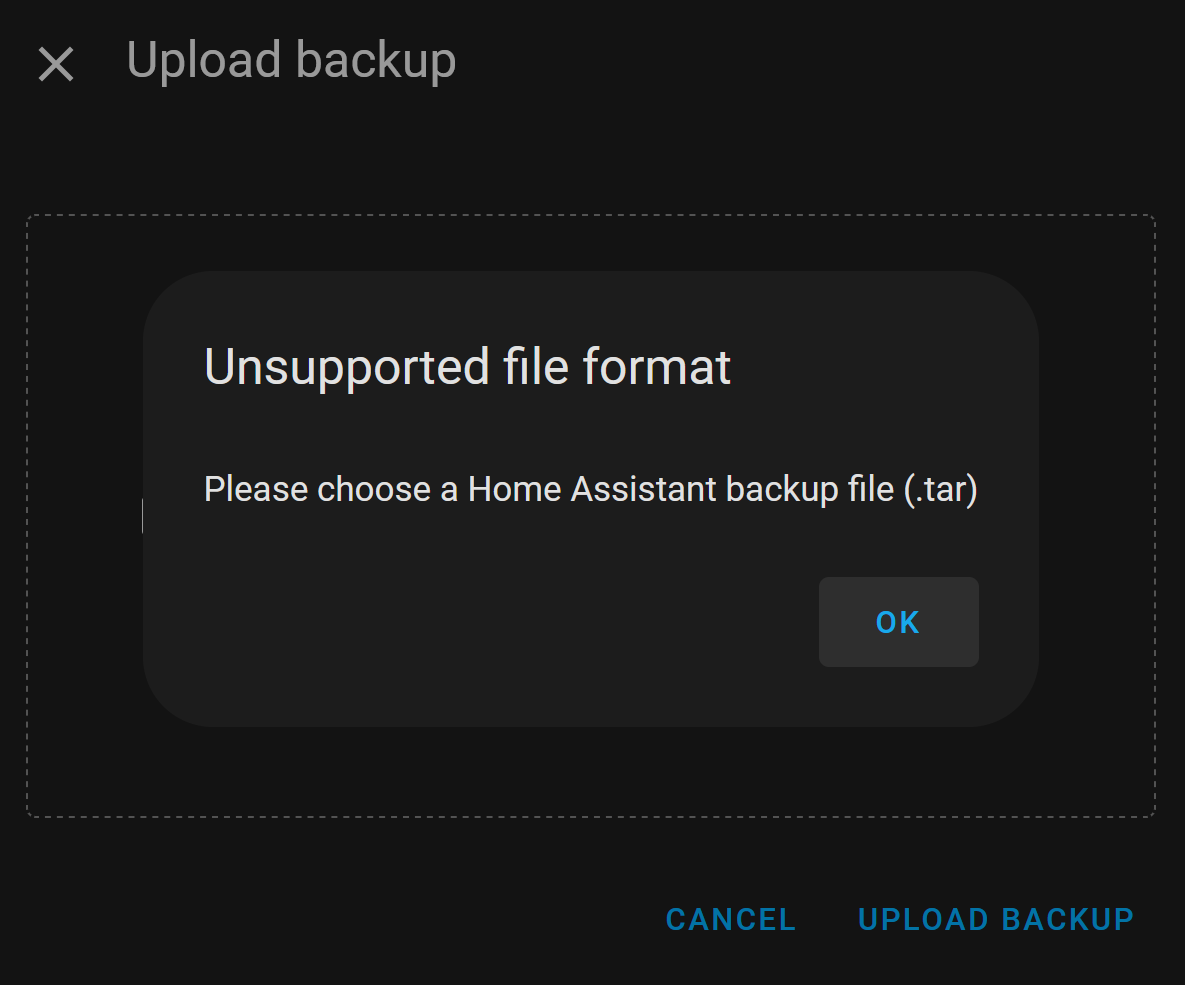The width and height of the screenshot is (1185, 985).
Task: Dismiss the error alert using OK
Action: point(899,622)
